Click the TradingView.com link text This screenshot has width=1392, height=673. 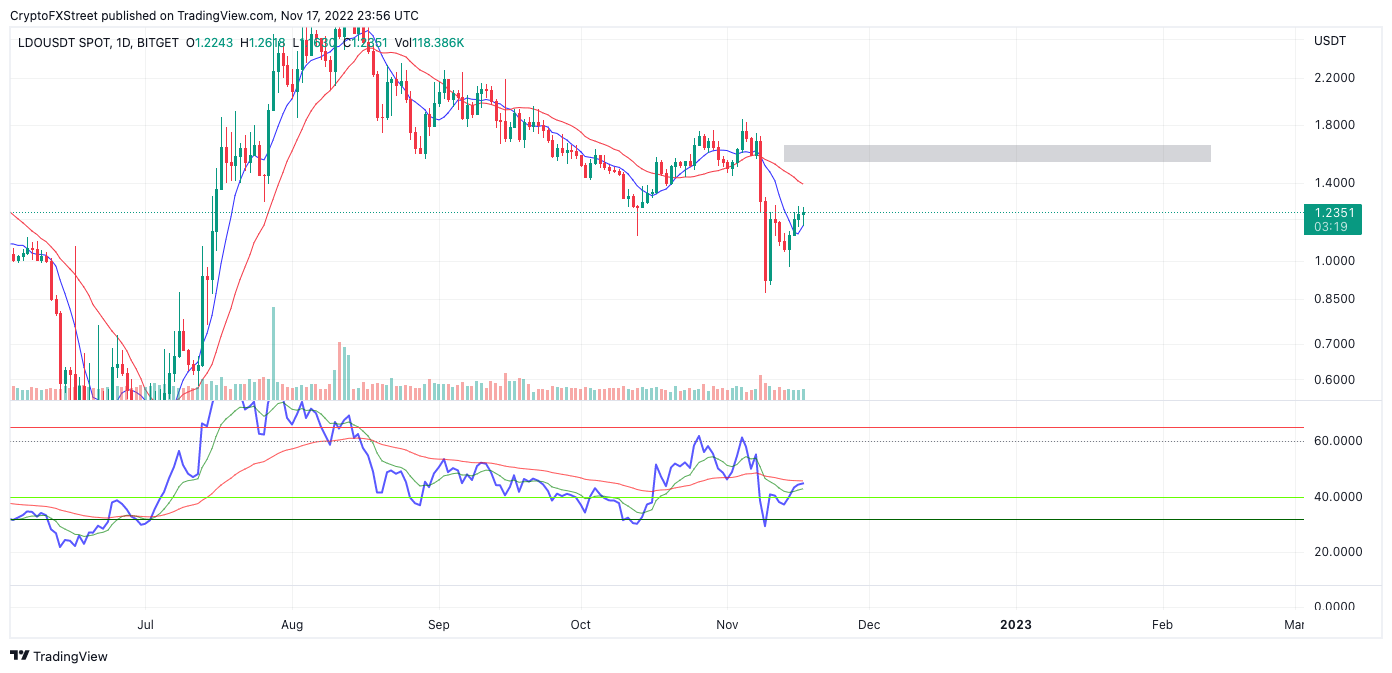pos(225,15)
